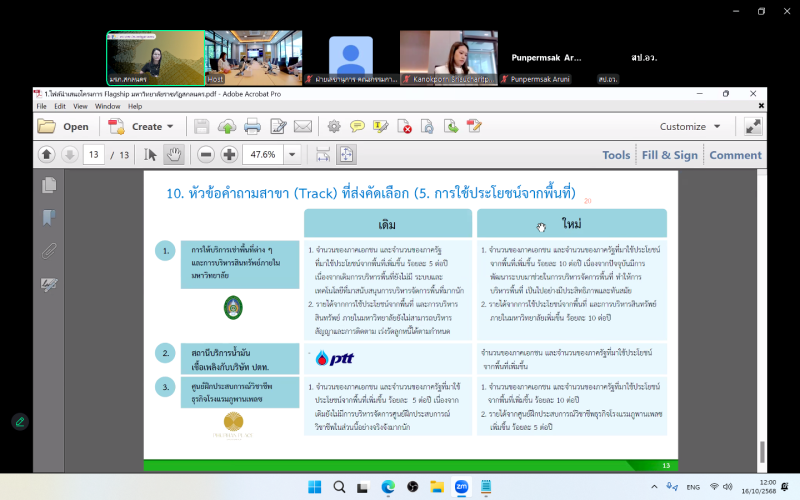
Task: Toggle the Hand pan tool
Action: pos(174,155)
